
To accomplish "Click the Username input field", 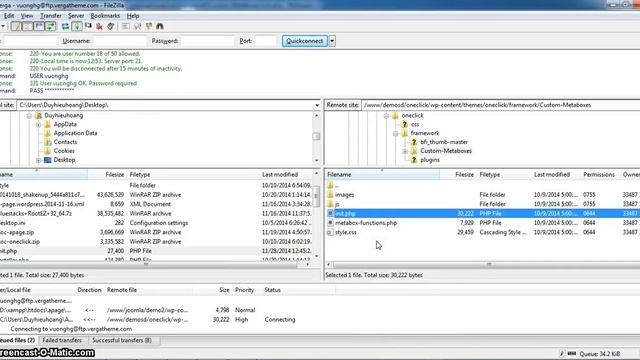I will (120, 41).
